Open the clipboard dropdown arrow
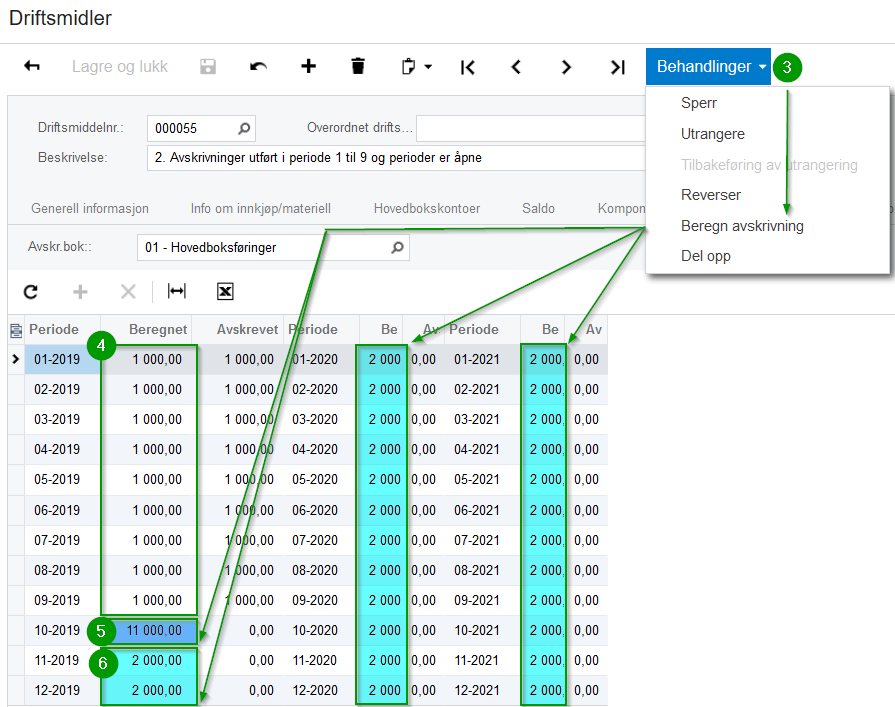 [428, 67]
